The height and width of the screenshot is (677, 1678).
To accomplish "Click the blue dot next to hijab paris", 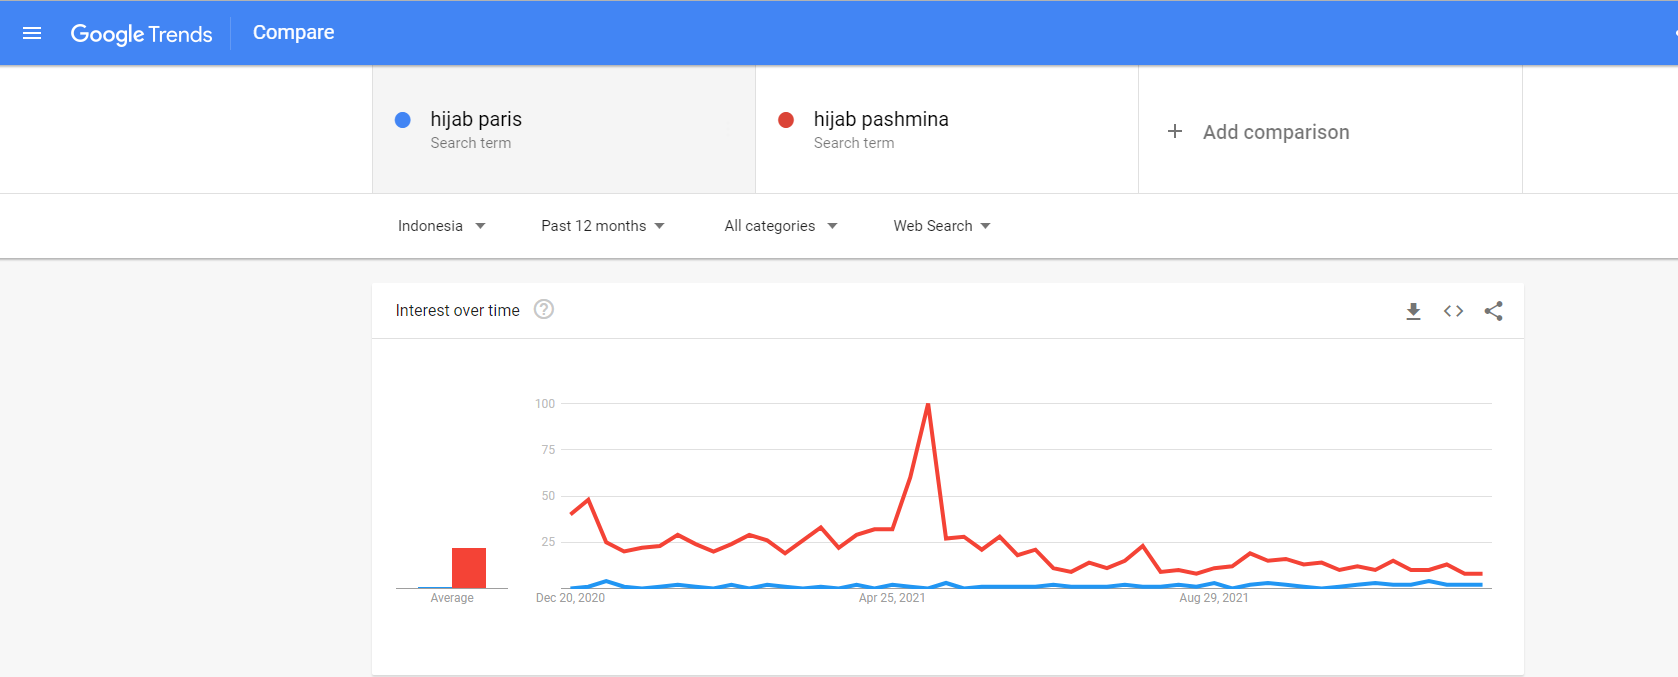I will tap(403, 120).
